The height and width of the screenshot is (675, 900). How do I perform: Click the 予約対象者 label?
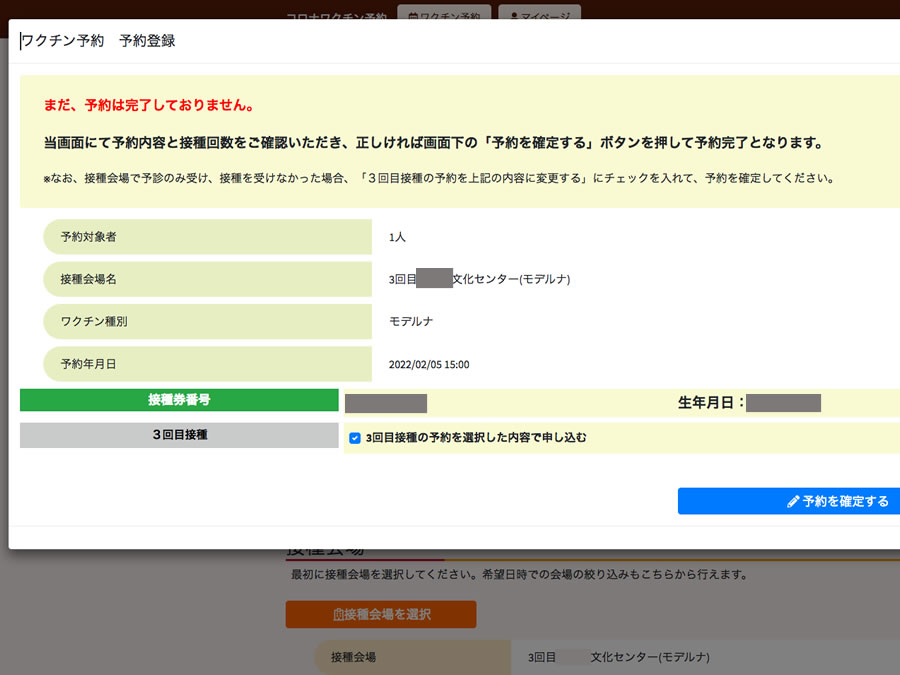tap(88, 237)
